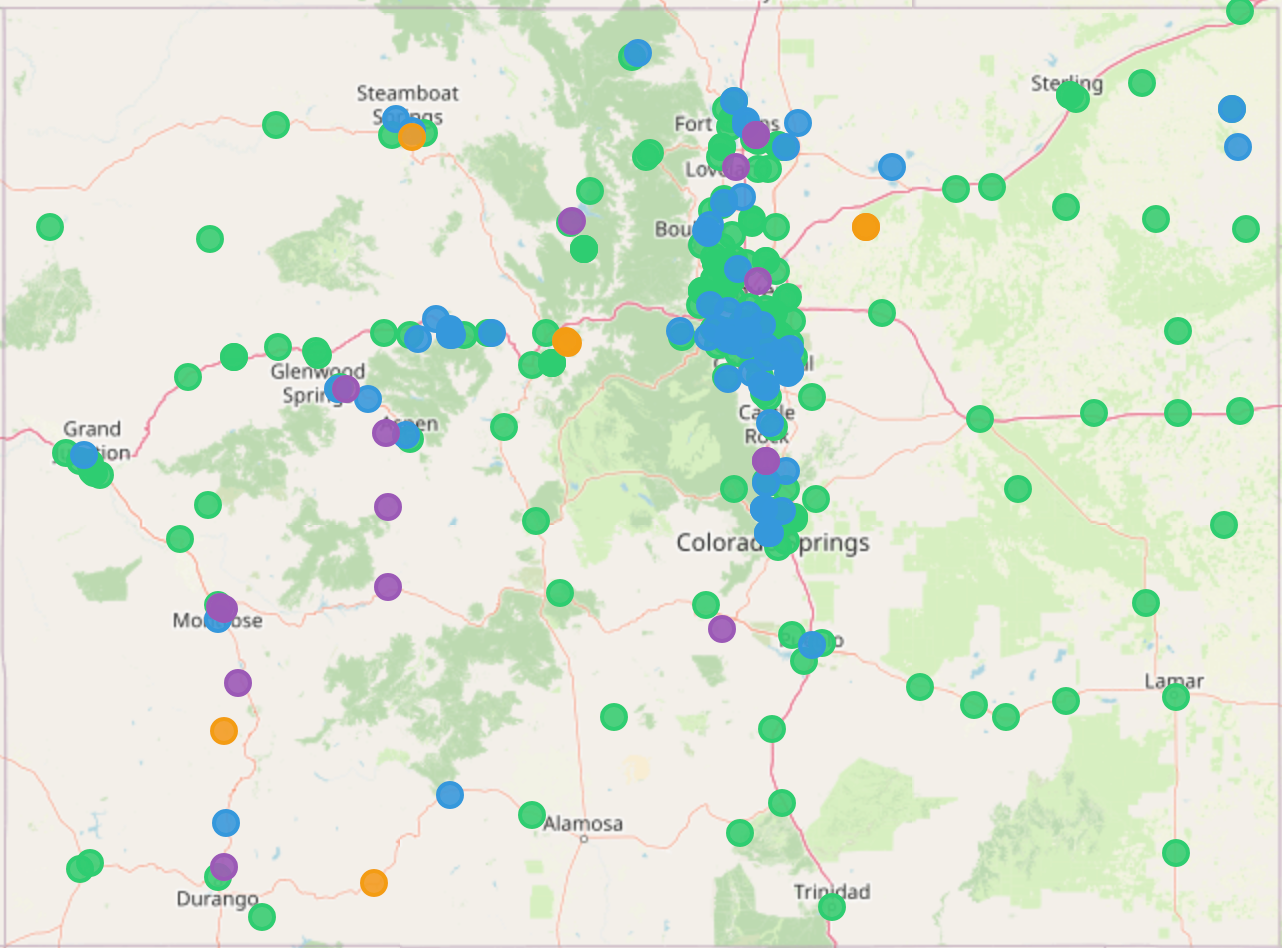Click the orange marker south of Montrose
Viewport: 1282px width, 948px height.
tap(224, 731)
